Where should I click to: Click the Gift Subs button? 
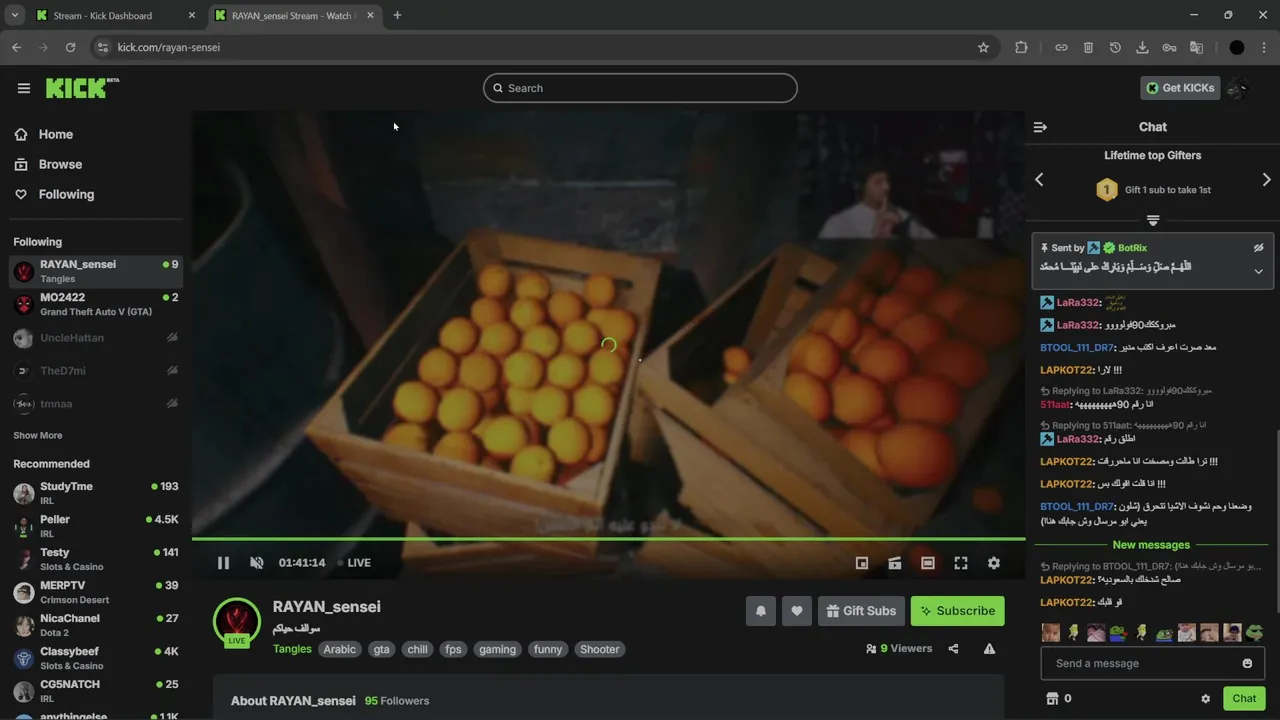click(x=861, y=611)
